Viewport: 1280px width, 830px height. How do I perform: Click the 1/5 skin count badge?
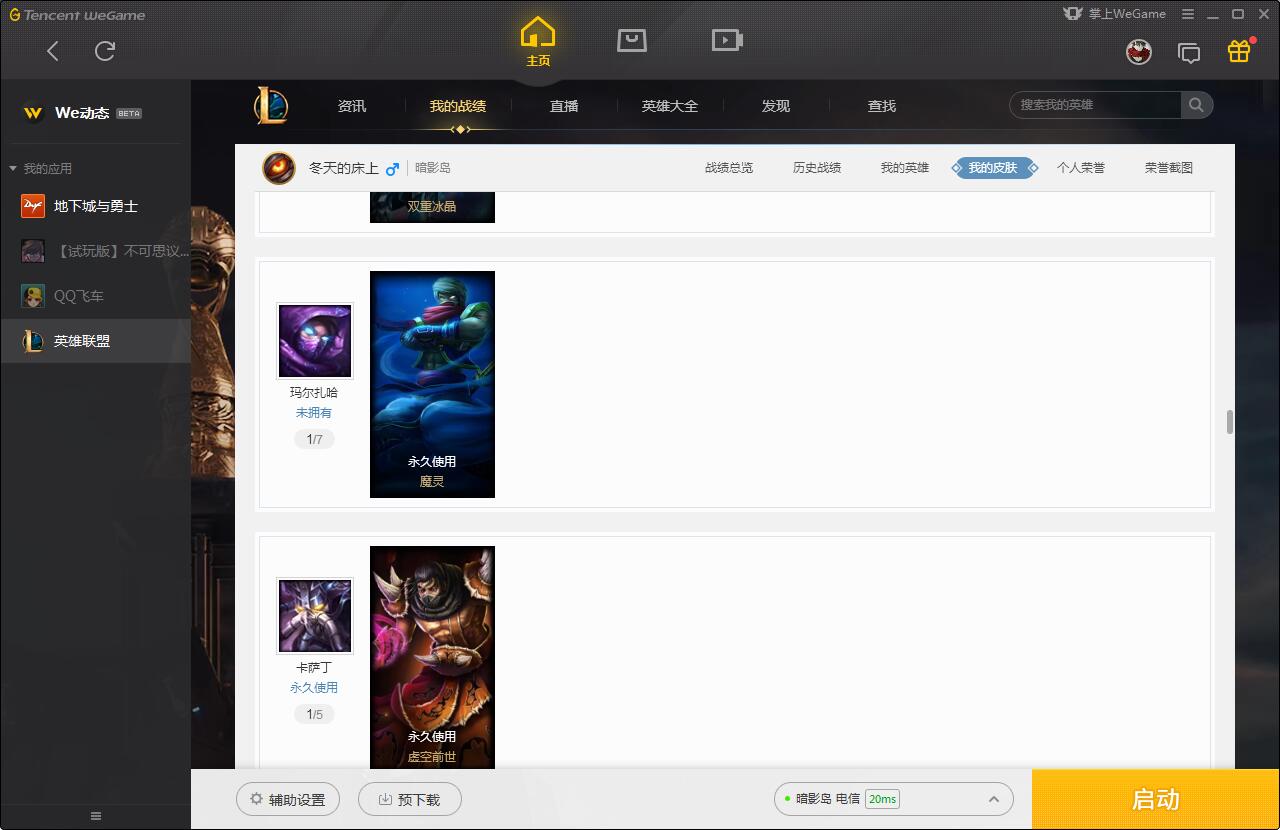point(314,714)
